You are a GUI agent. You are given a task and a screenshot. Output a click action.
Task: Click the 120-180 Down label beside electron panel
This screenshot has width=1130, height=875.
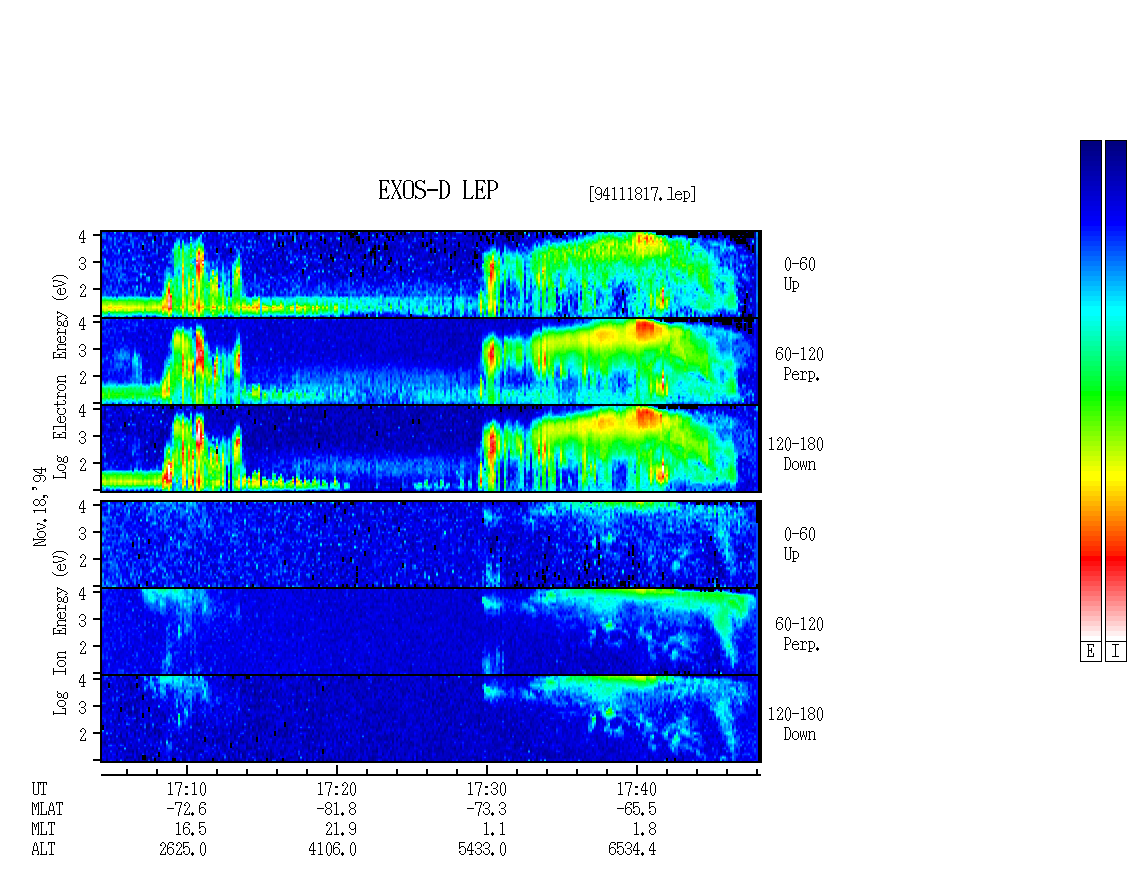click(796, 454)
